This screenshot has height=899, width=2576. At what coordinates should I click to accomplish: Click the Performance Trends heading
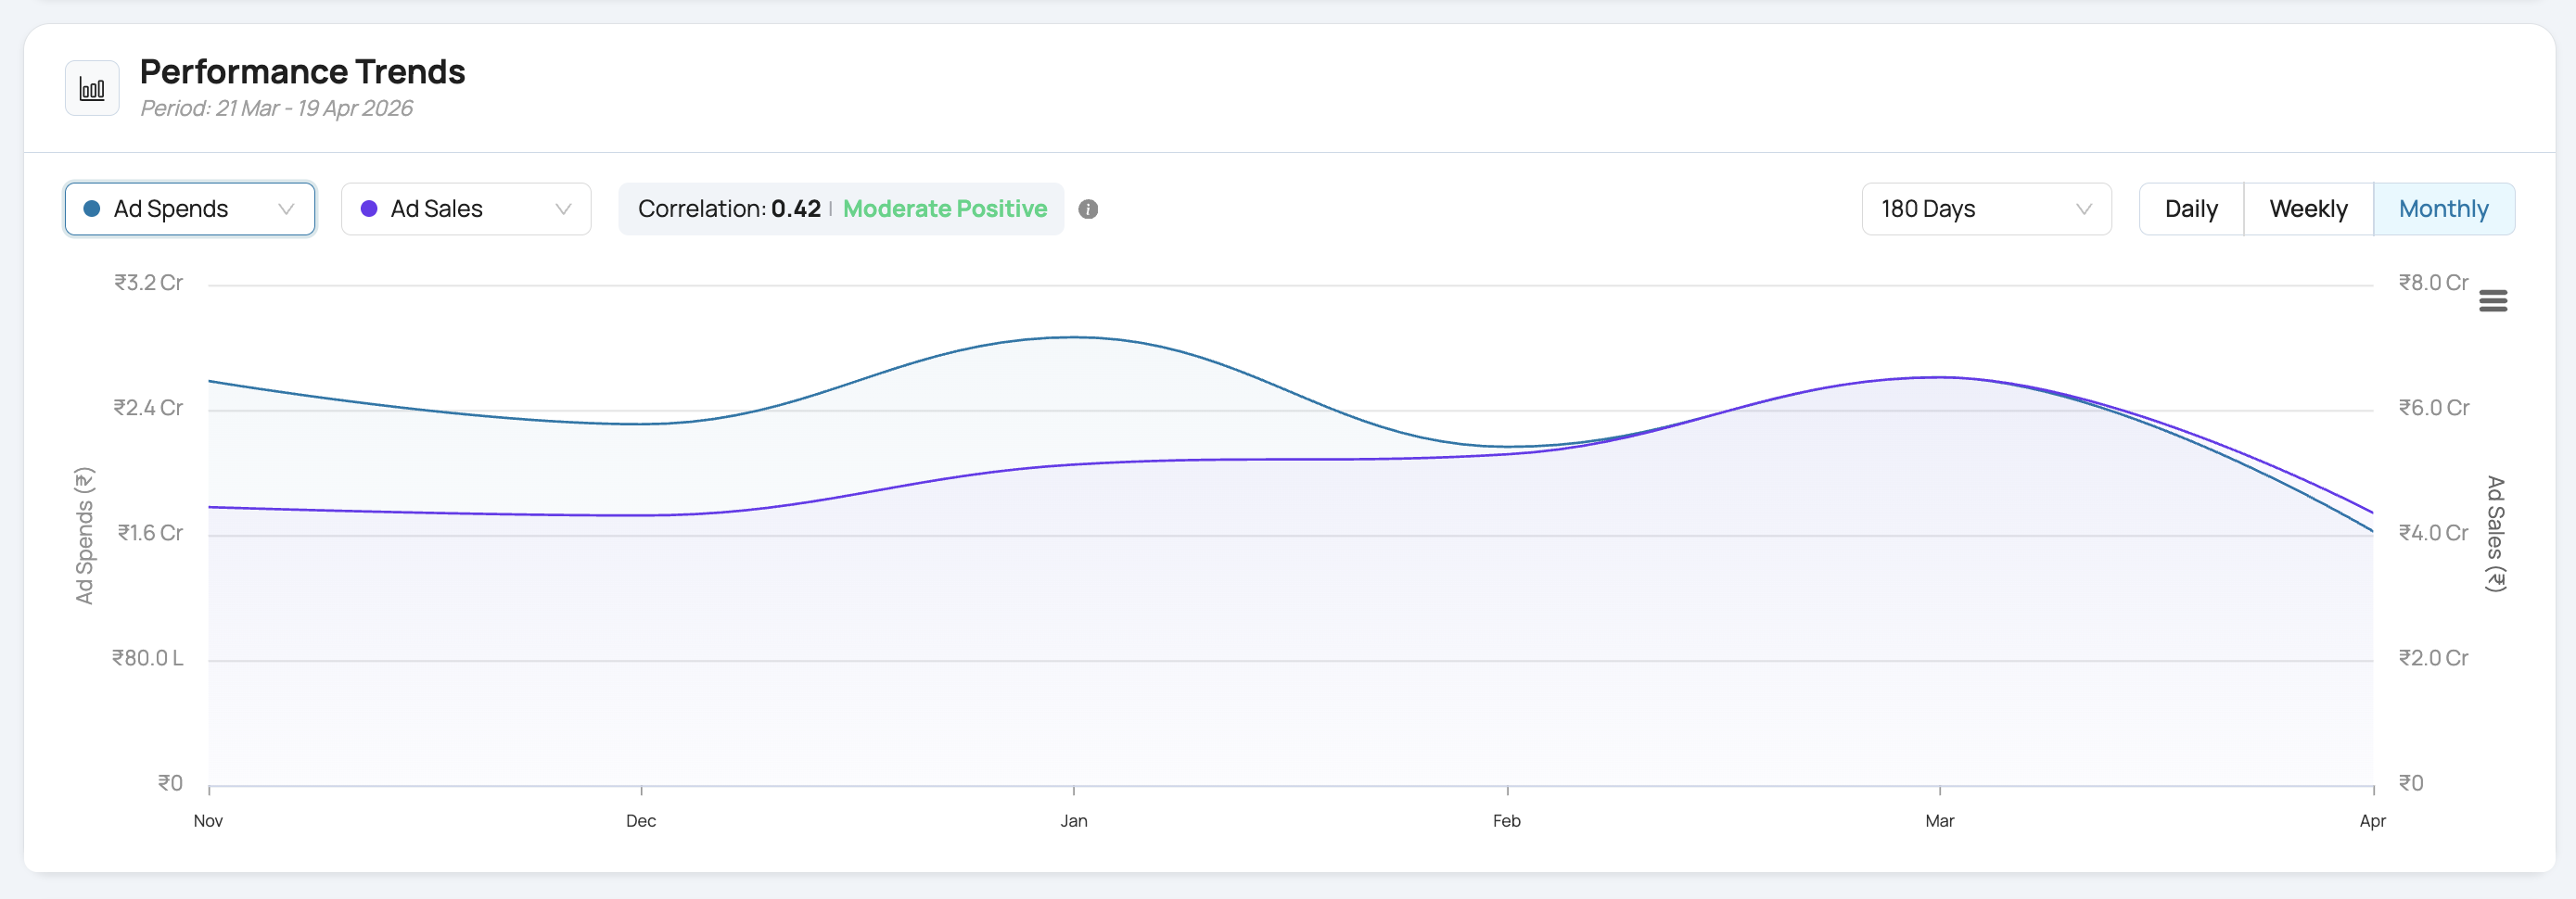coord(302,72)
